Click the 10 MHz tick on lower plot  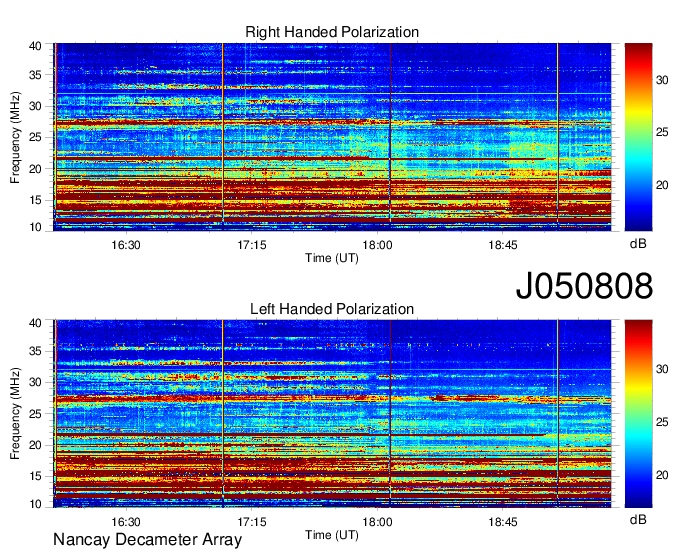(x=36, y=504)
